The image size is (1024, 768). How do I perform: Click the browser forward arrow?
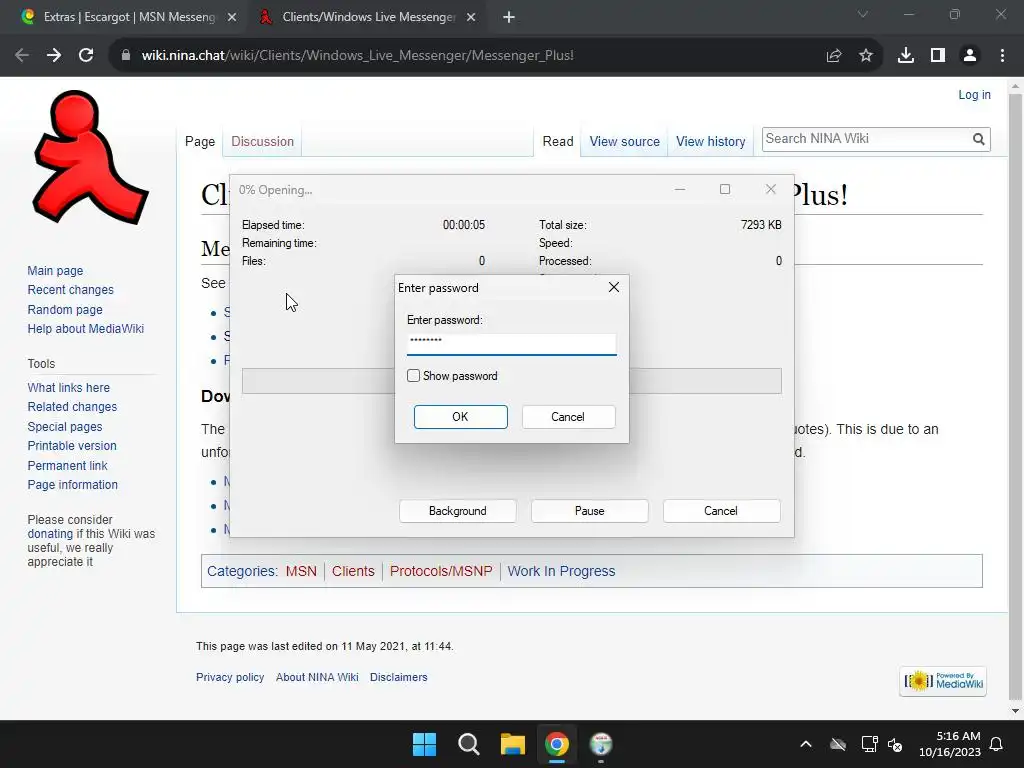[54, 56]
